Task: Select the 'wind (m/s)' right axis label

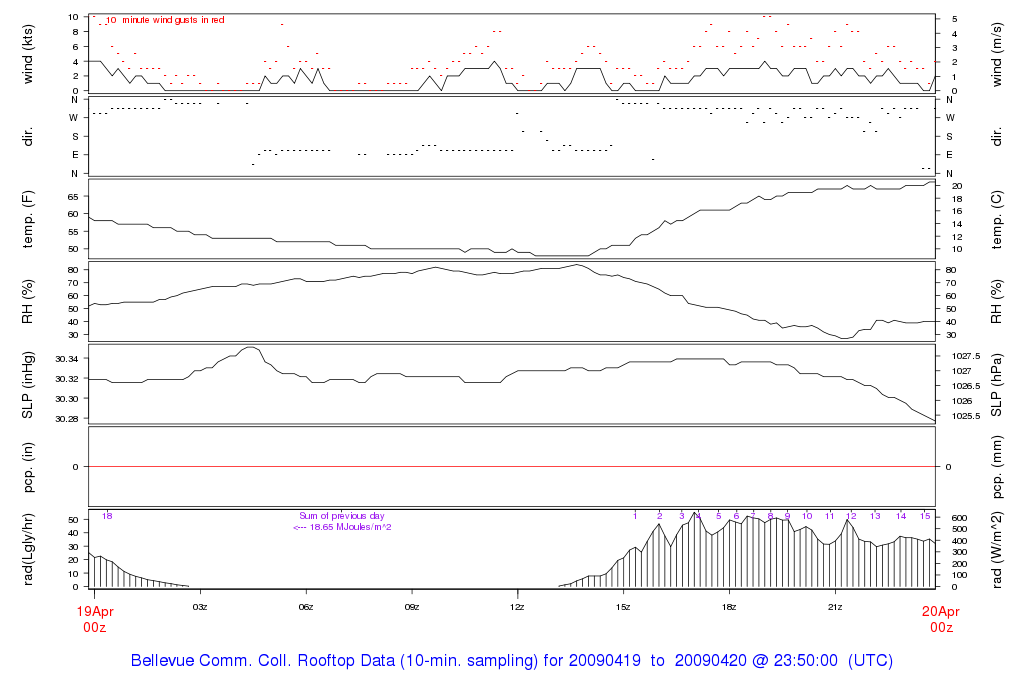Action: click(x=997, y=54)
